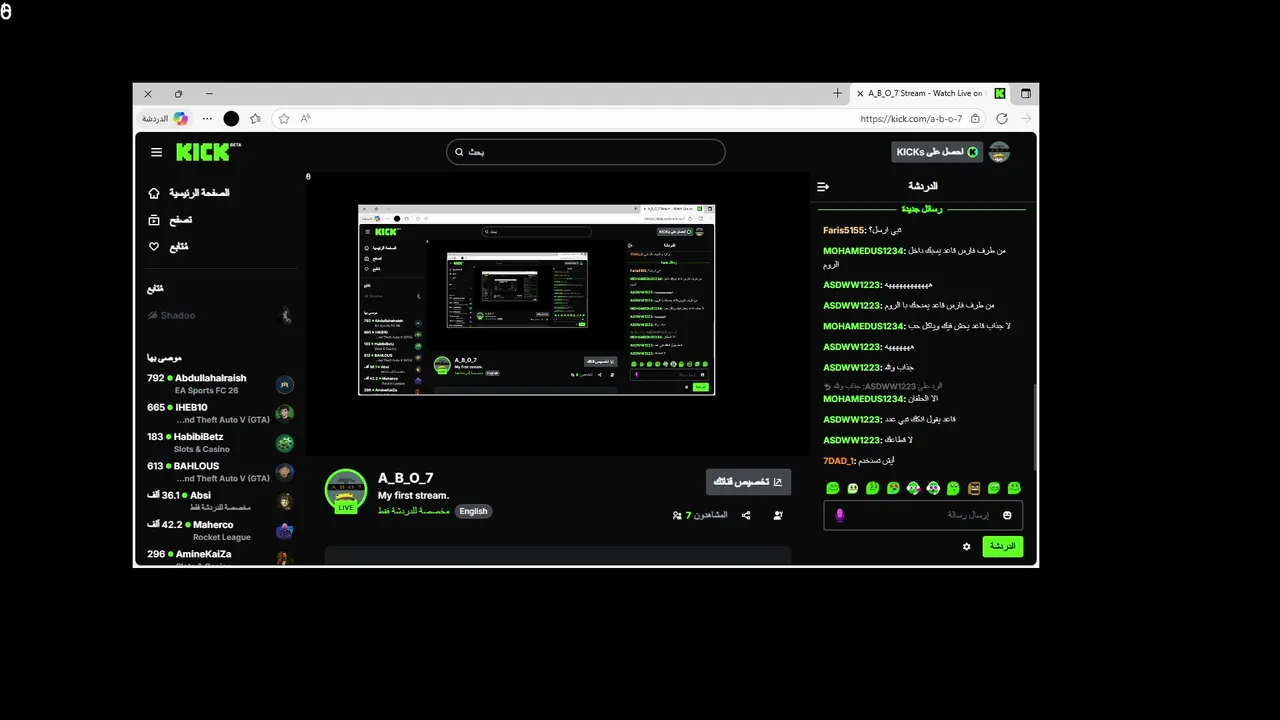Click the Get KICKs button
Viewport: 1280px width, 720px height.
(937, 152)
